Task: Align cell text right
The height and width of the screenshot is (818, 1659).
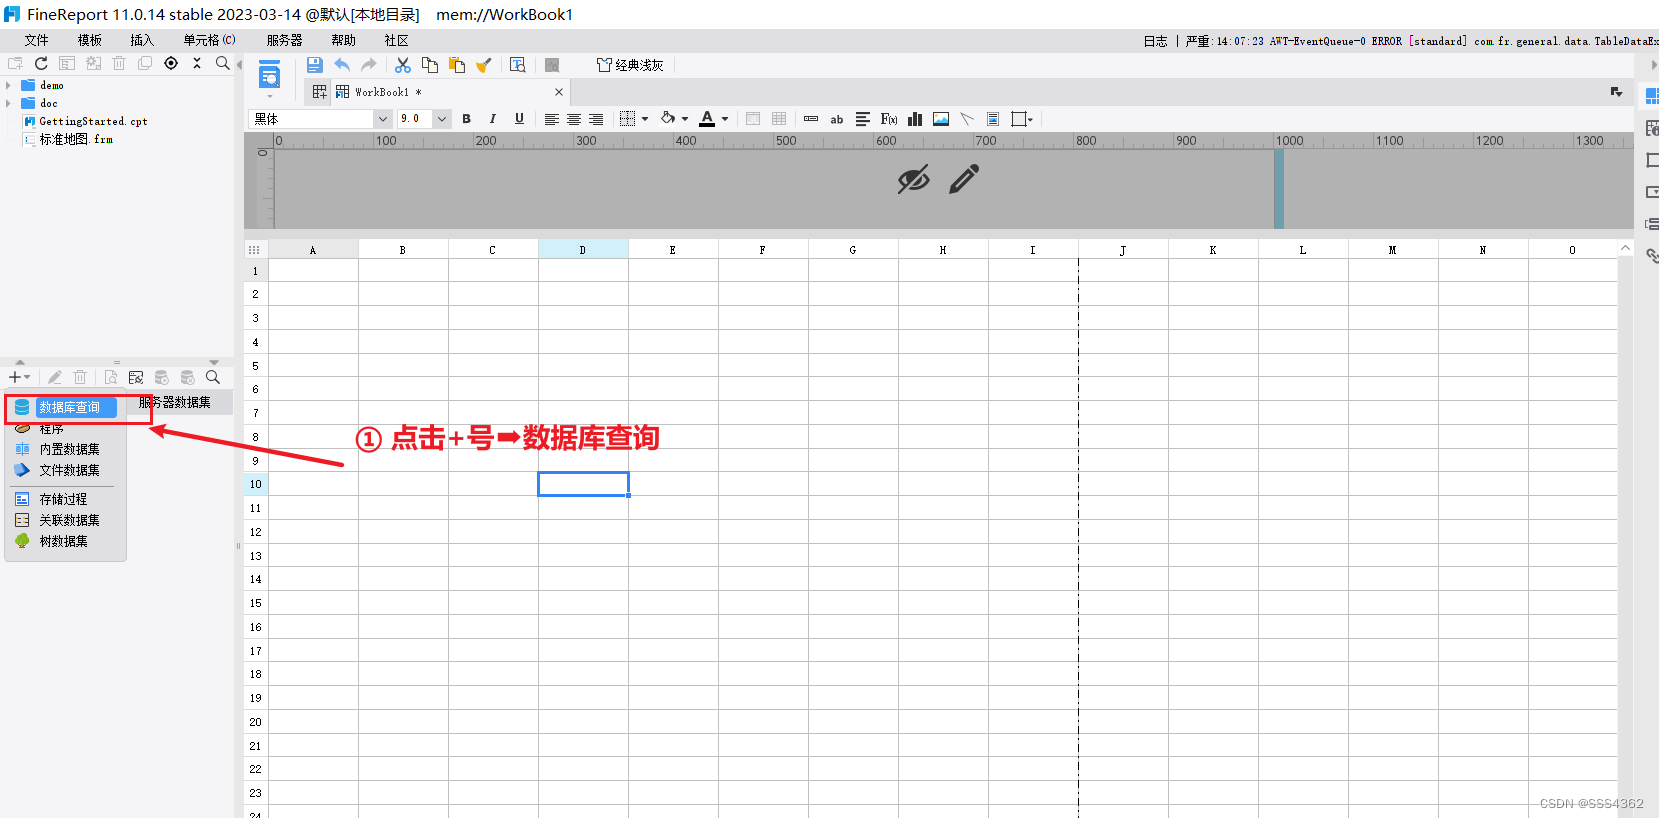Action: coord(596,119)
